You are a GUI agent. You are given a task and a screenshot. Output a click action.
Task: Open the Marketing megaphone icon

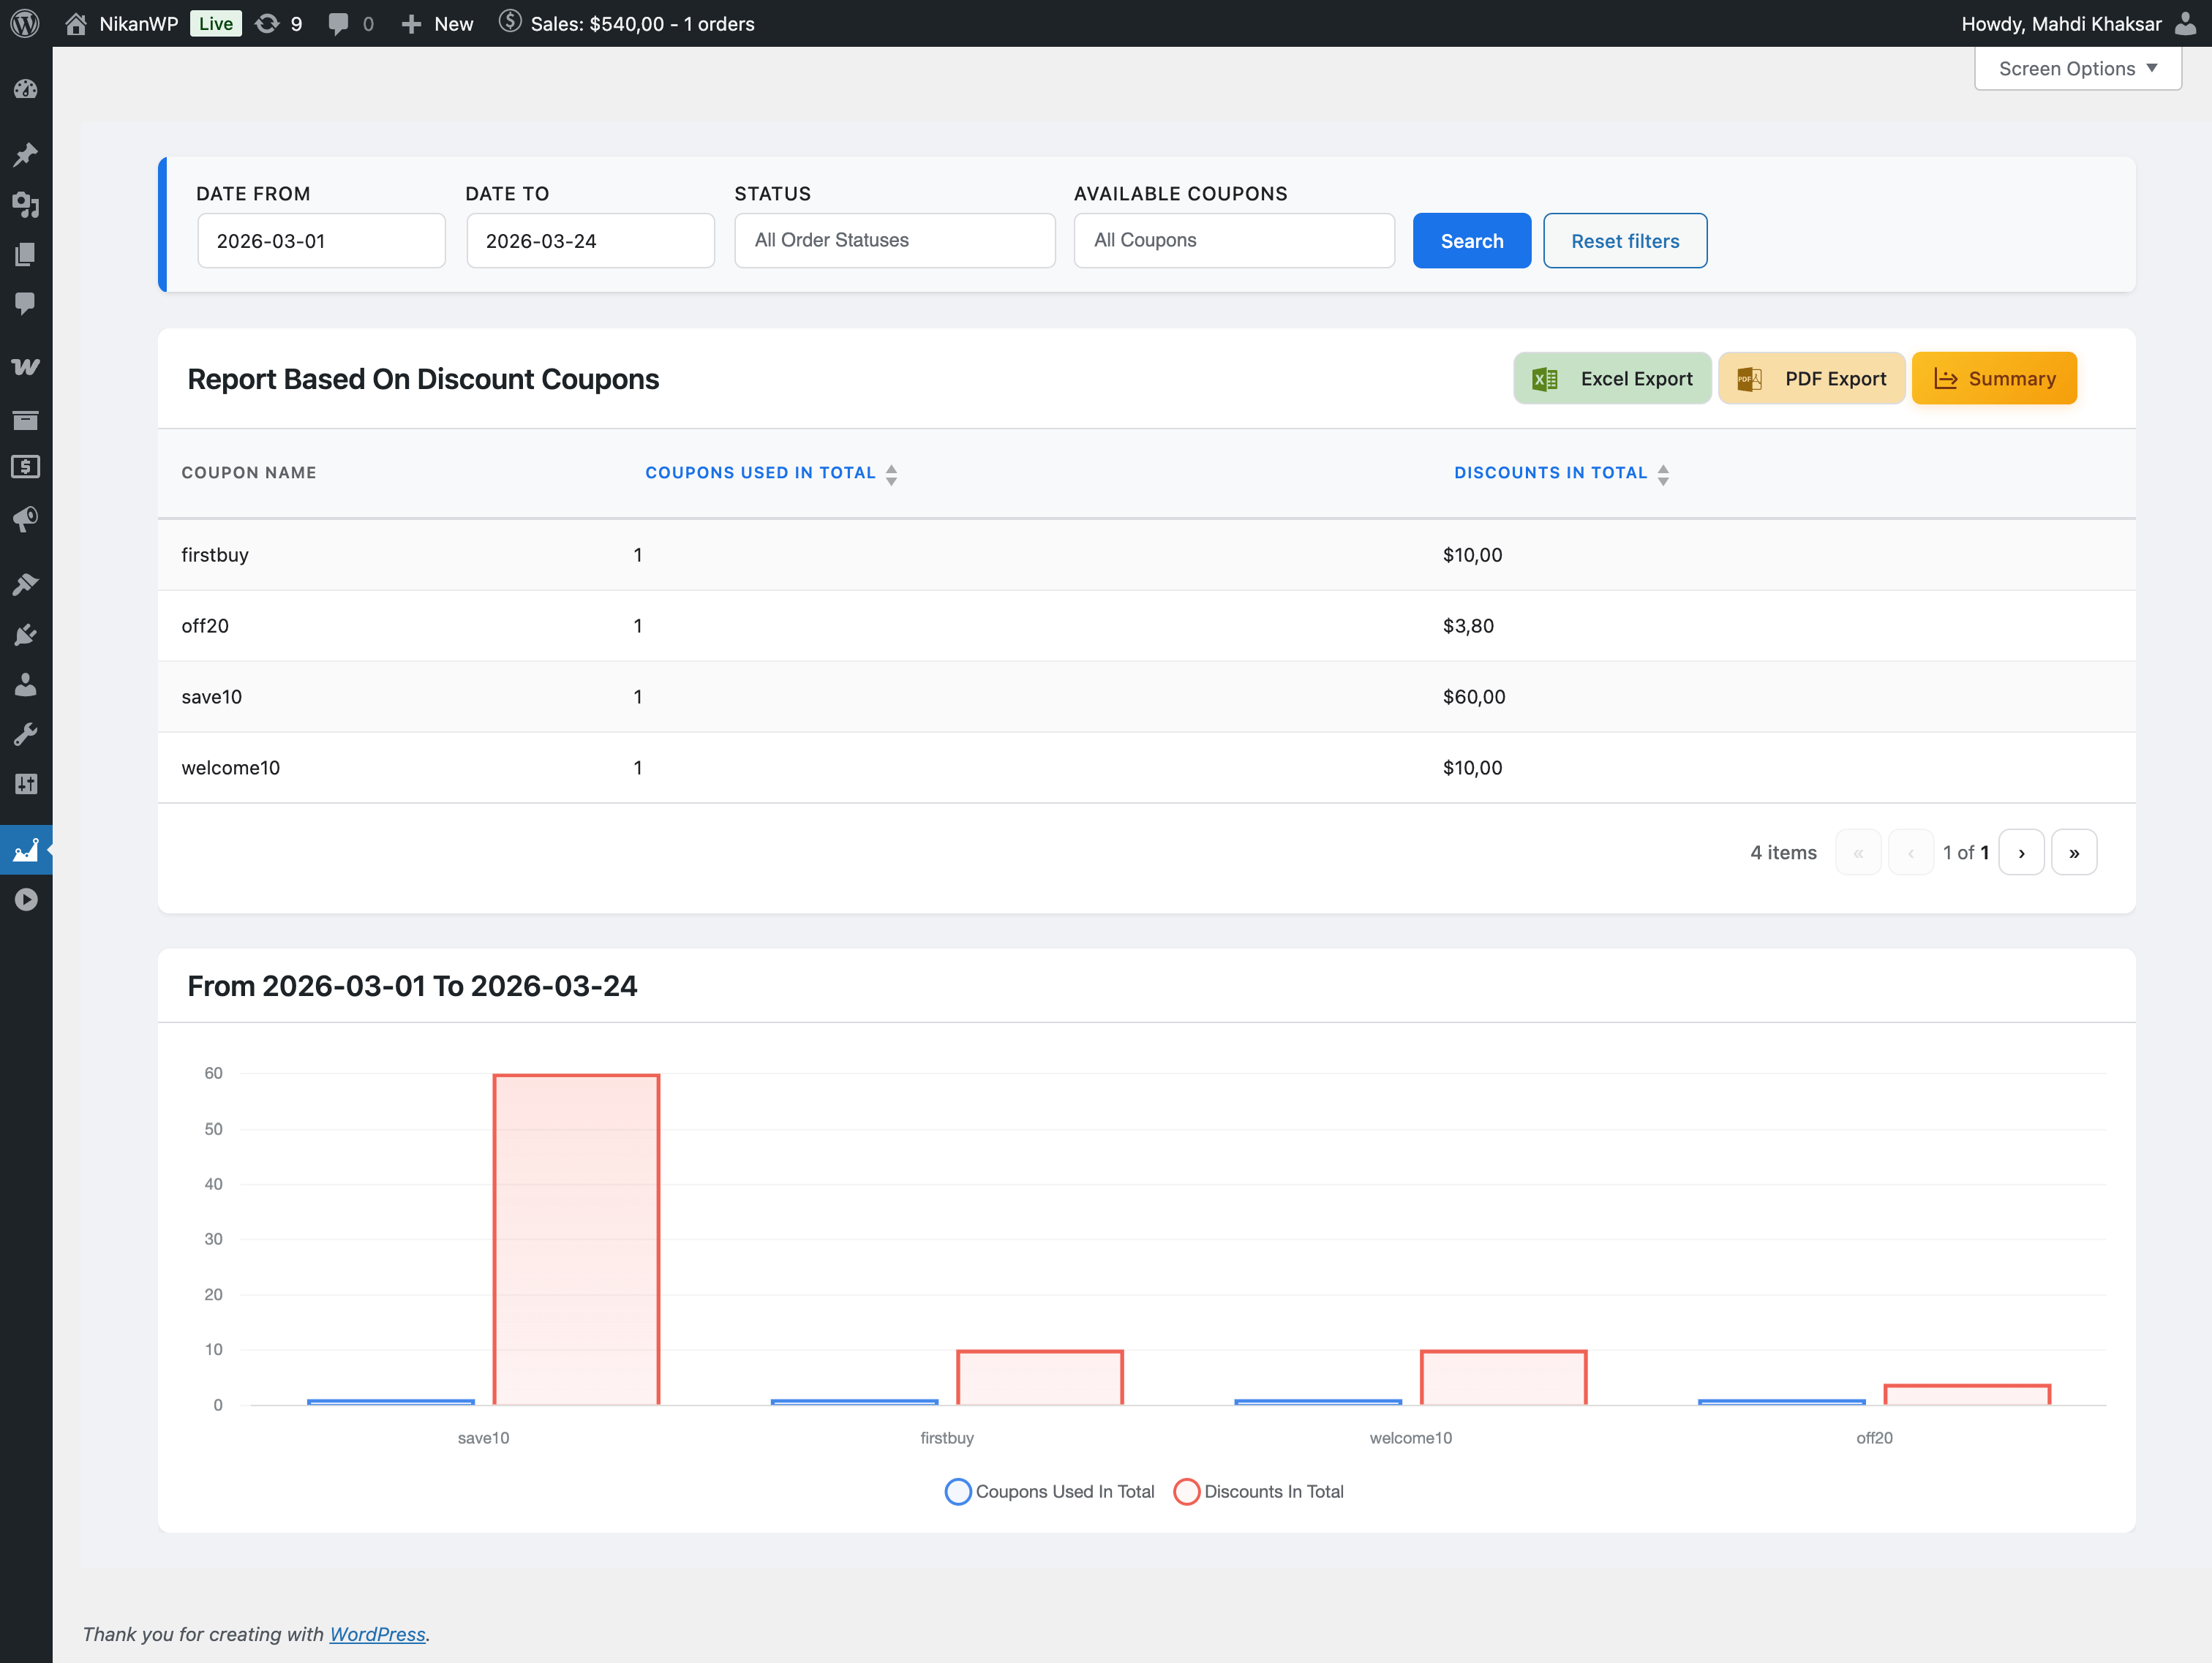pos(26,518)
